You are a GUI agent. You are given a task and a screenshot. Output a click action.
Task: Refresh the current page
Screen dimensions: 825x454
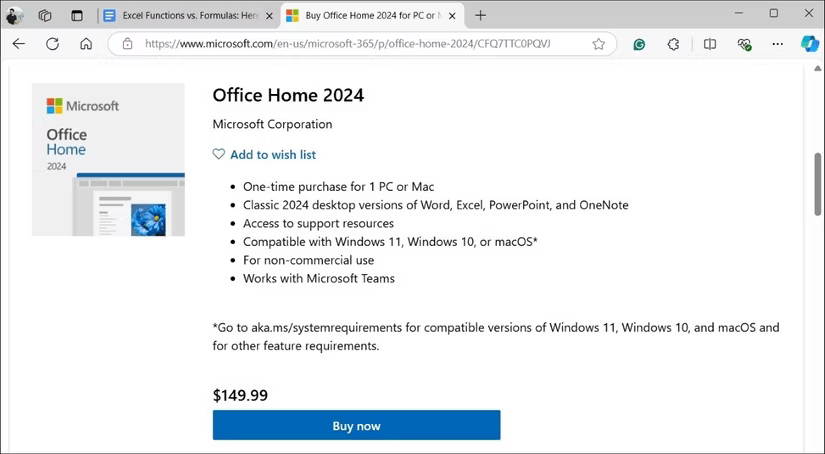pyautogui.click(x=53, y=44)
